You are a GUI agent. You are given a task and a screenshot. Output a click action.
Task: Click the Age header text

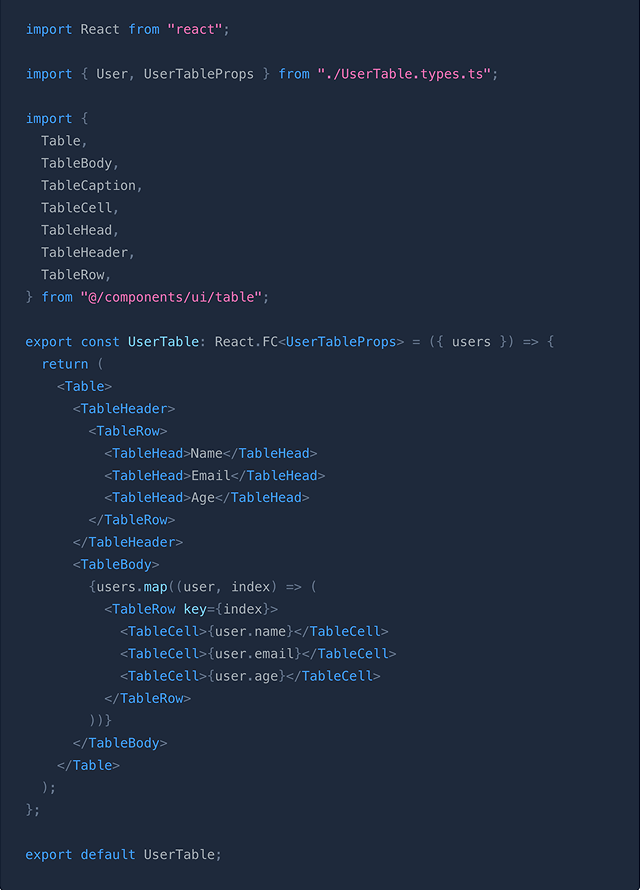click(x=202, y=497)
